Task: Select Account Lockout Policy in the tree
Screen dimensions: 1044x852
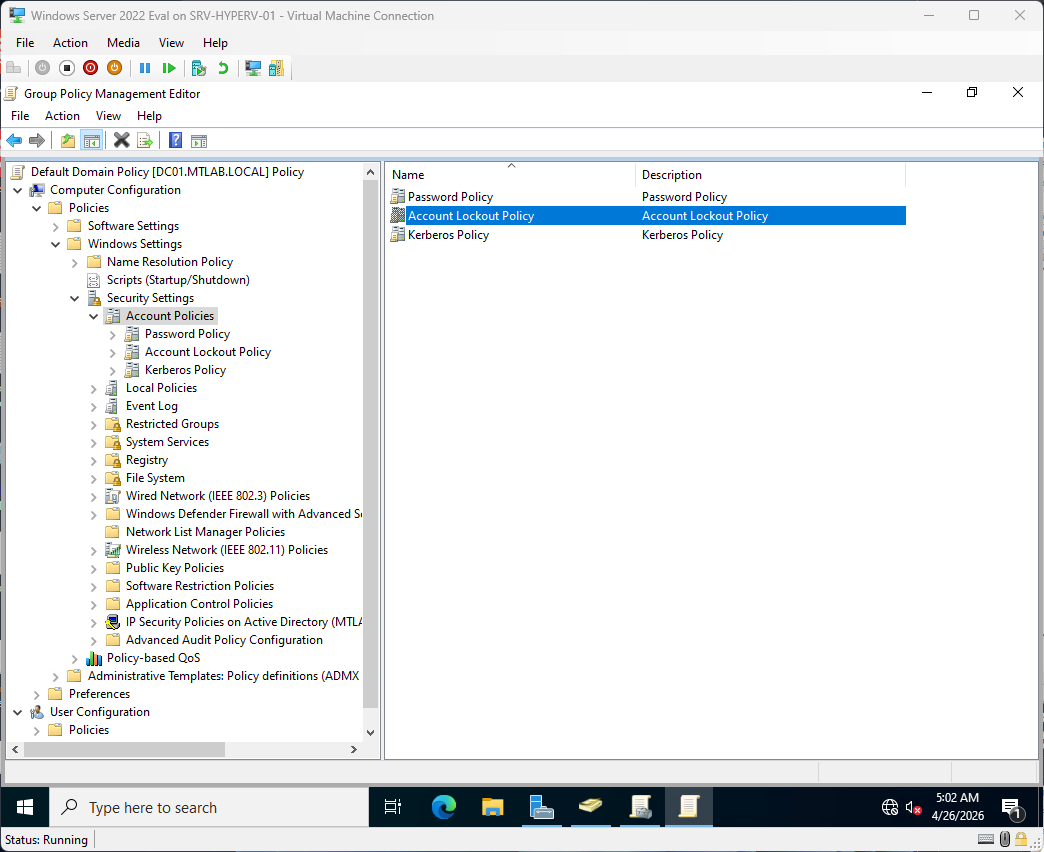Action: (x=208, y=352)
